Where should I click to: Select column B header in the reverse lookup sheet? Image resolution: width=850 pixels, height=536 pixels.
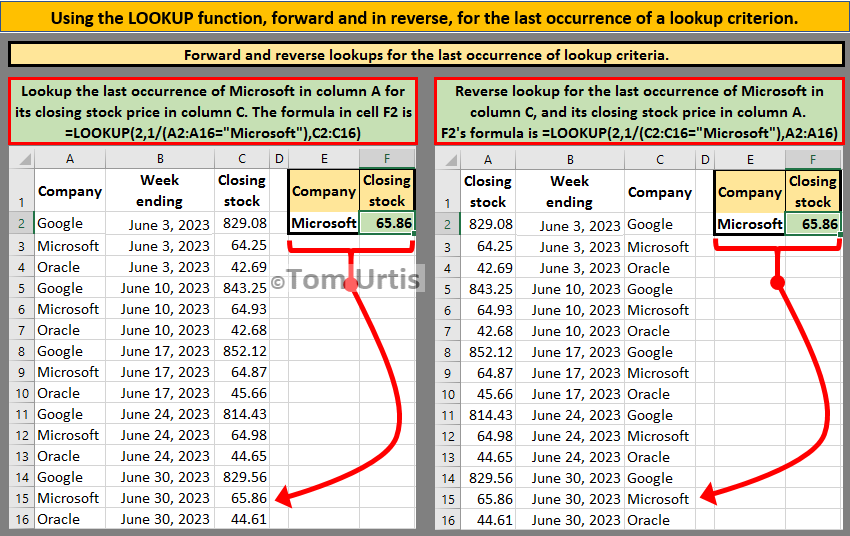[570, 160]
